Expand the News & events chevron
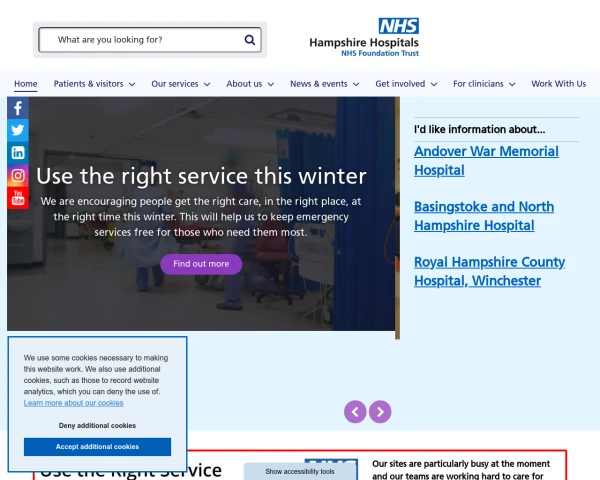600x480 pixels. tap(356, 84)
